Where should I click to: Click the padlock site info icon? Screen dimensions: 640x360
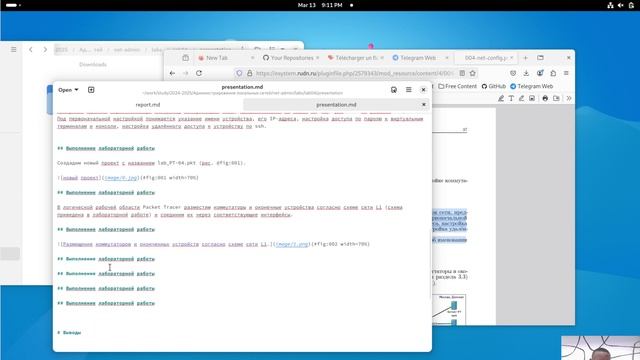point(249,73)
